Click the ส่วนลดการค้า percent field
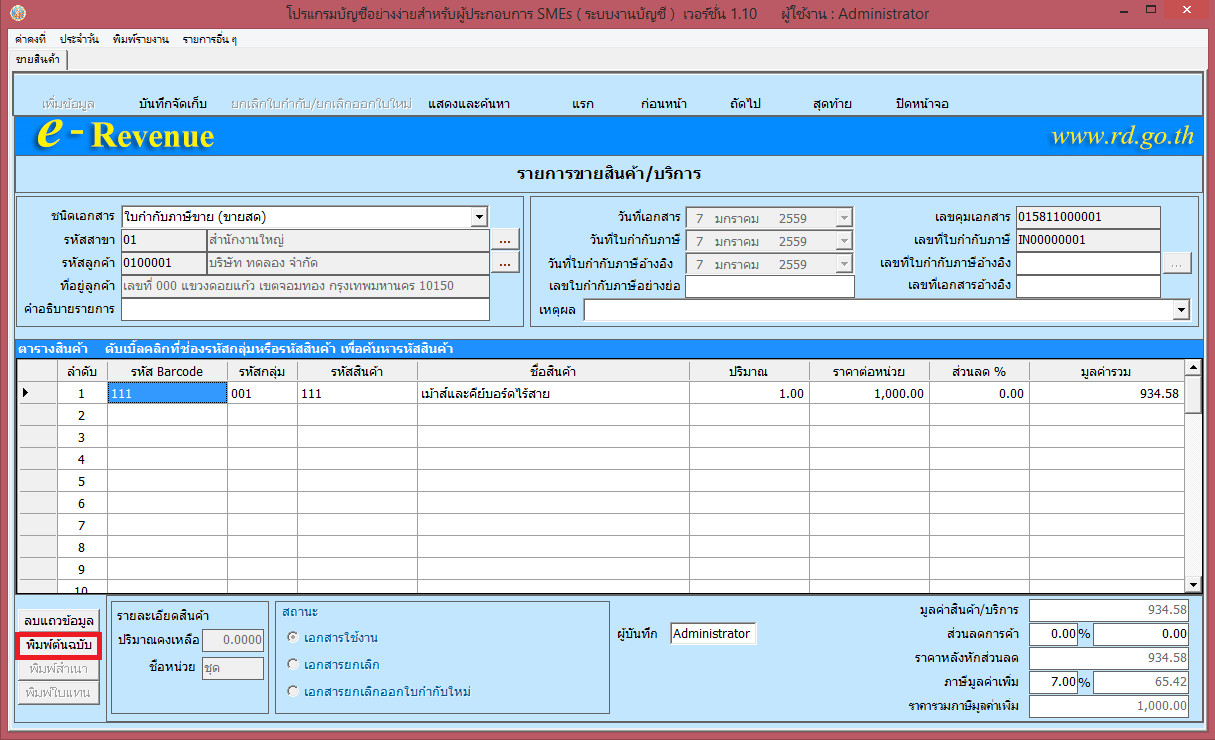Viewport: 1215px width, 740px height. pos(1053,634)
